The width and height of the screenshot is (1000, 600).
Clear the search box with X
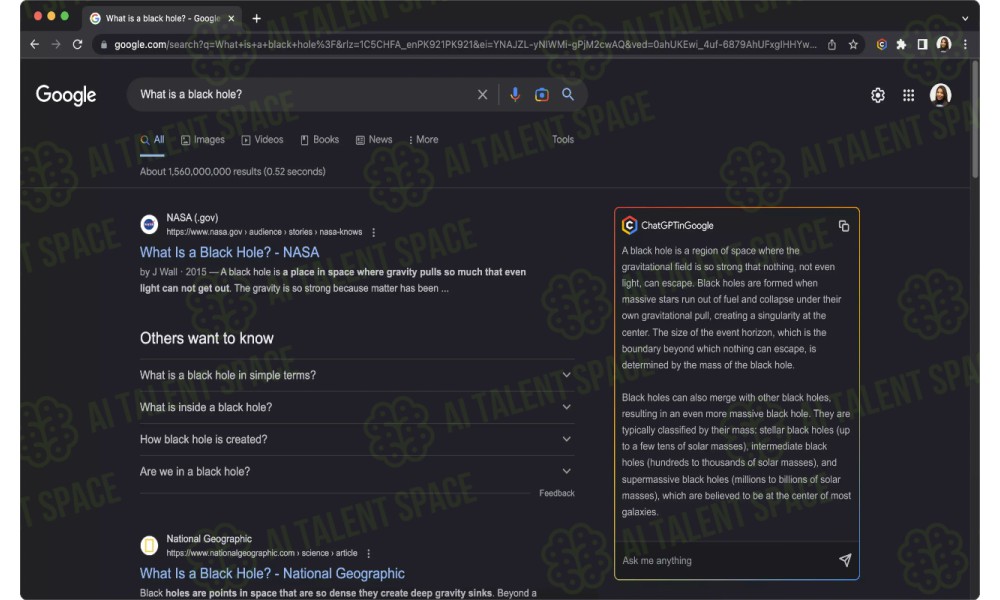482,94
